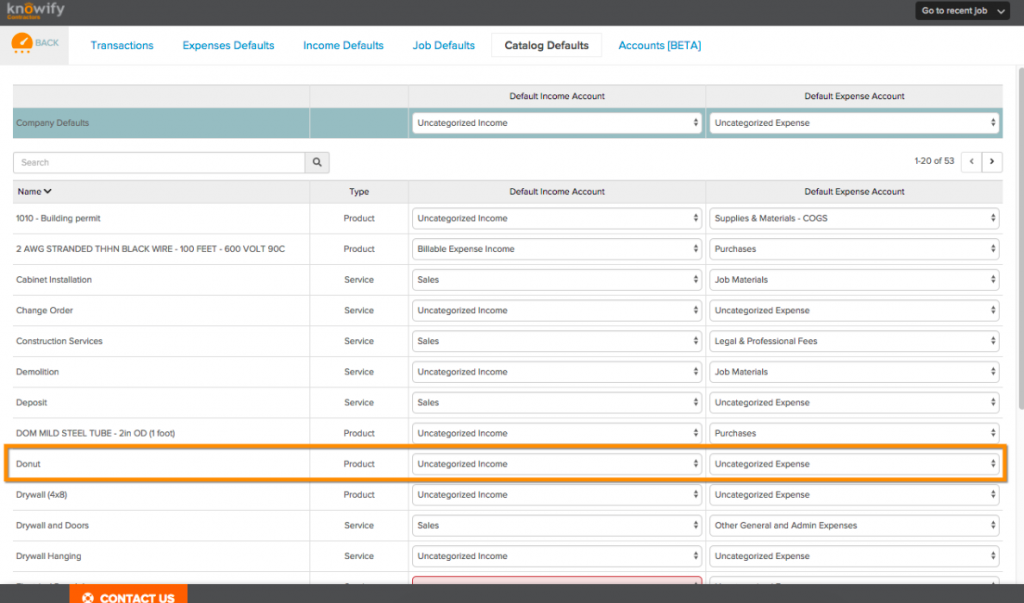Click the Knowify logo
The image size is (1024, 603).
35,12
